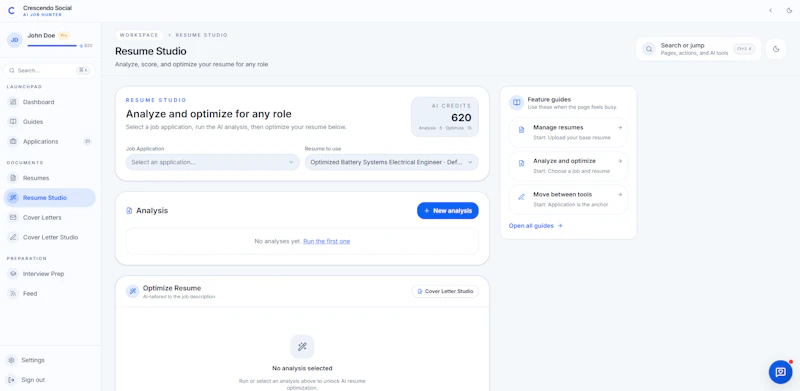Click the Resumes document icon
The width and height of the screenshot is (800, 391).
tap(13, 178)
